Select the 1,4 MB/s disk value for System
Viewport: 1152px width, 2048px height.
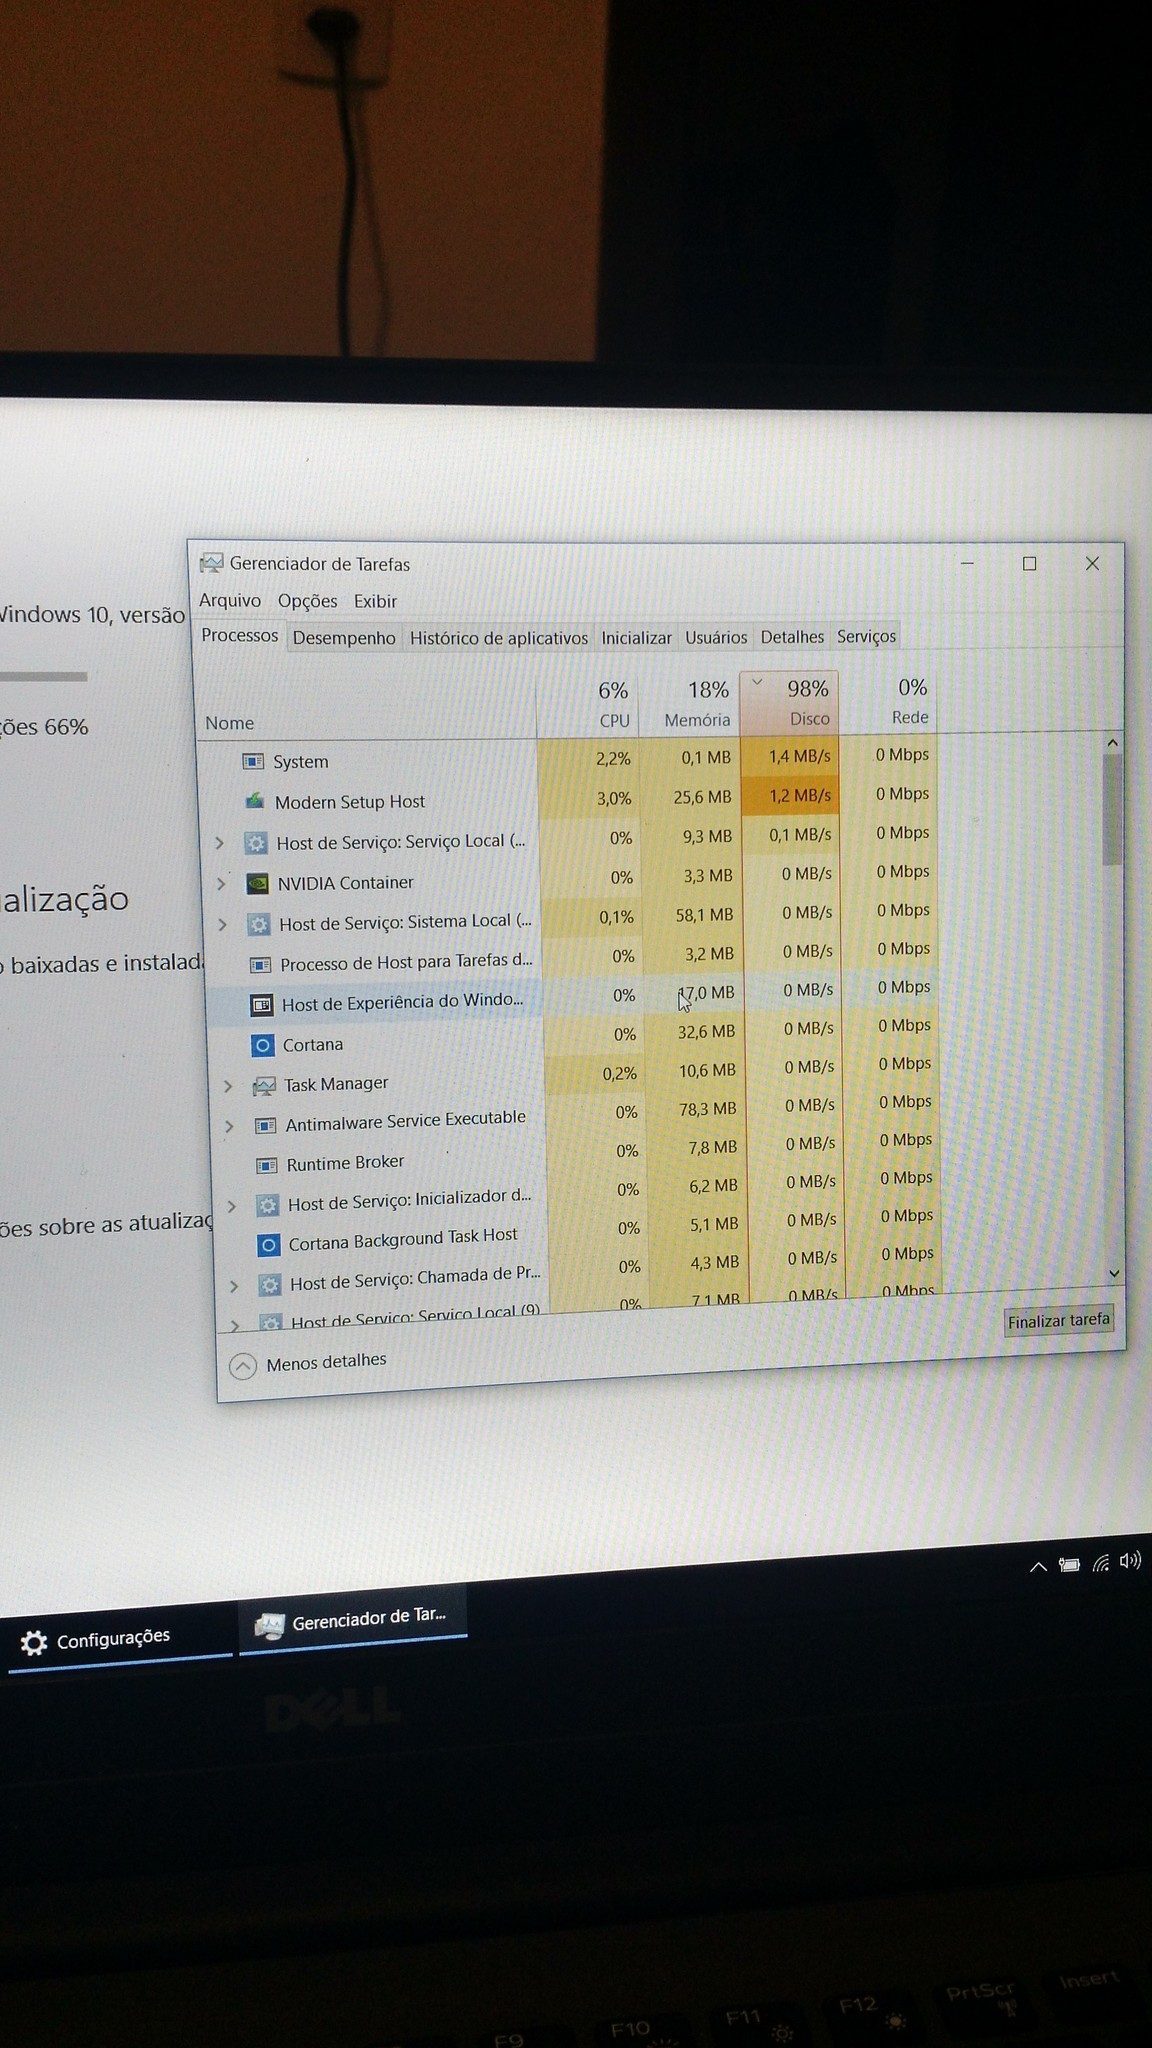[790, 756]
